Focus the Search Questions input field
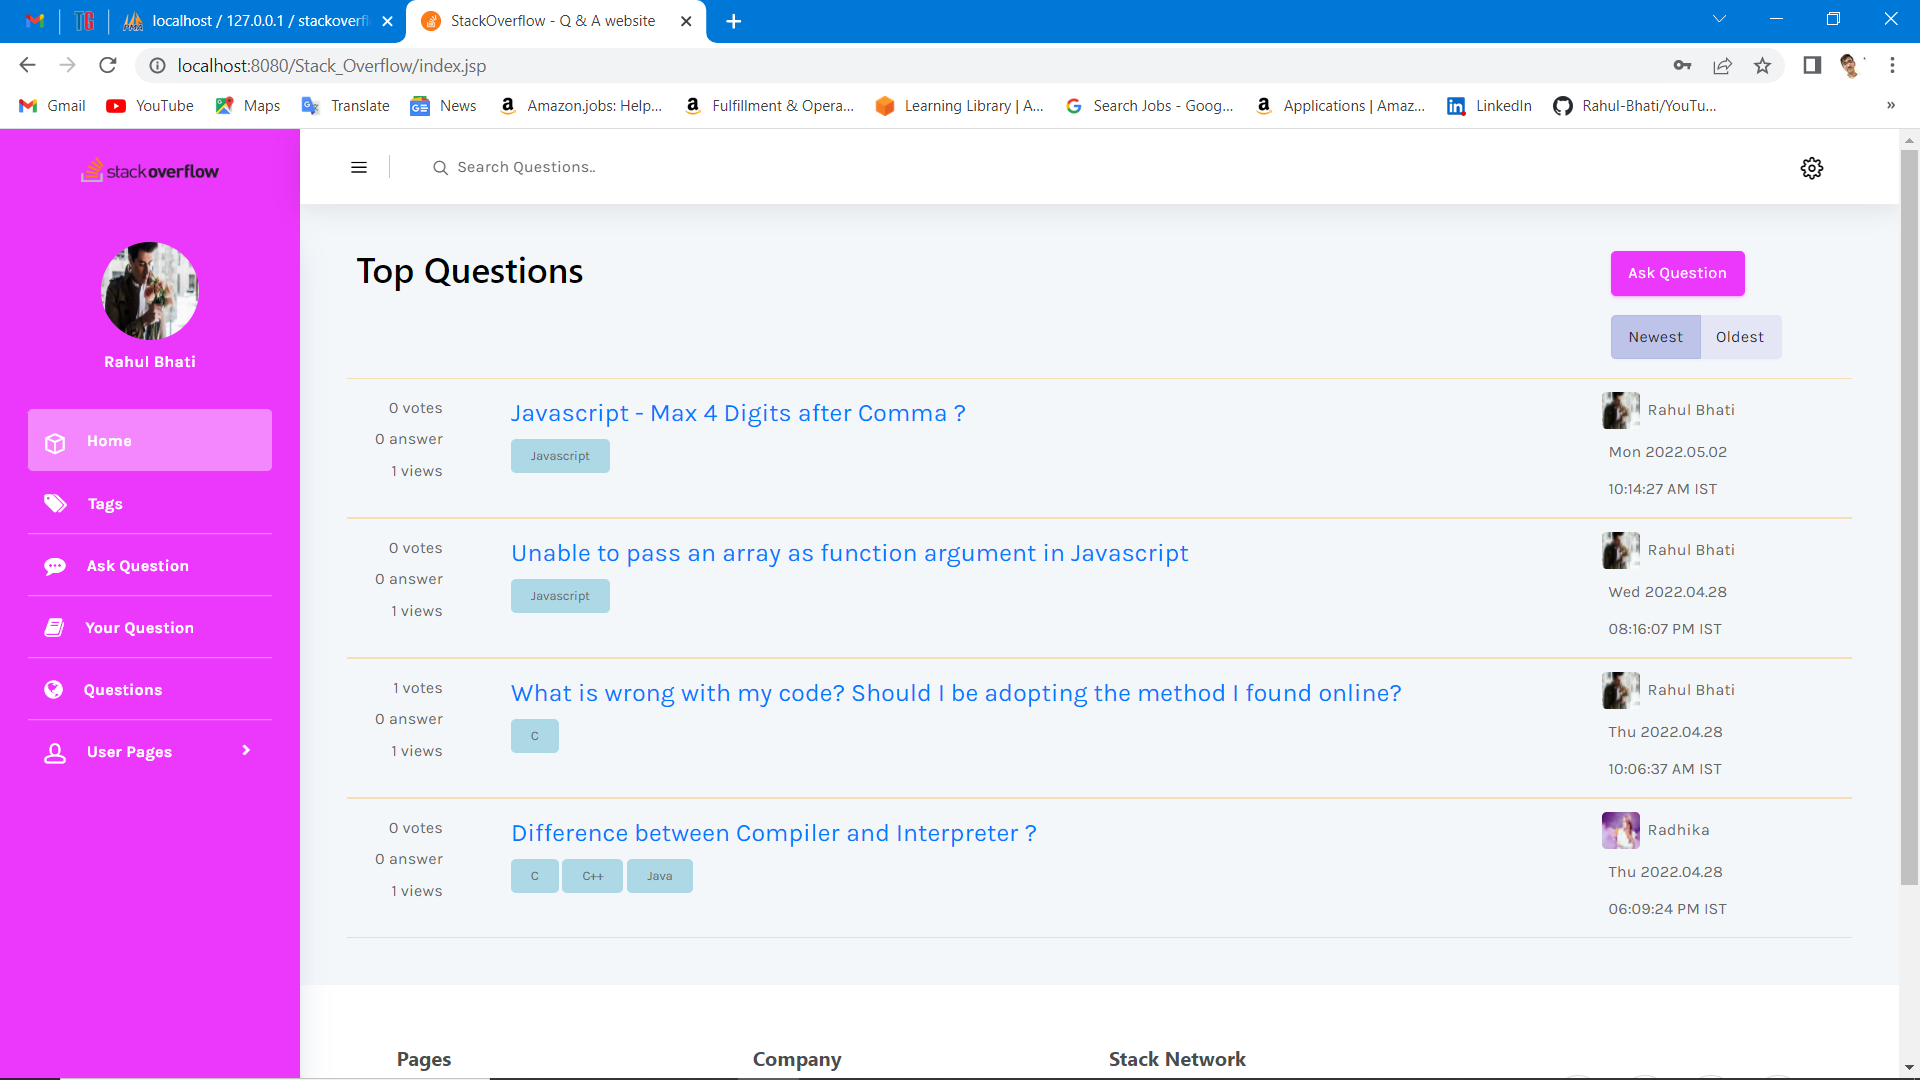The image size is (1920, 1080). pyautogui.click(x=700, y=168)
